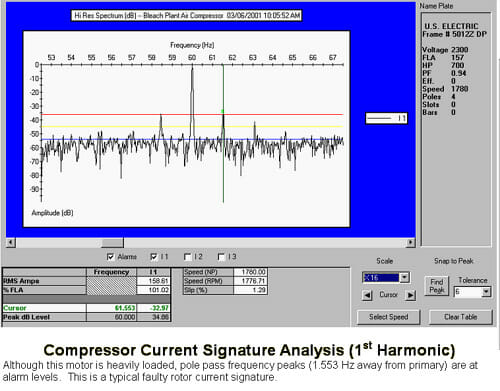Open the Scale x16 dropdown
The width and height of the screenshot is (500, 391).
(405, 277)
